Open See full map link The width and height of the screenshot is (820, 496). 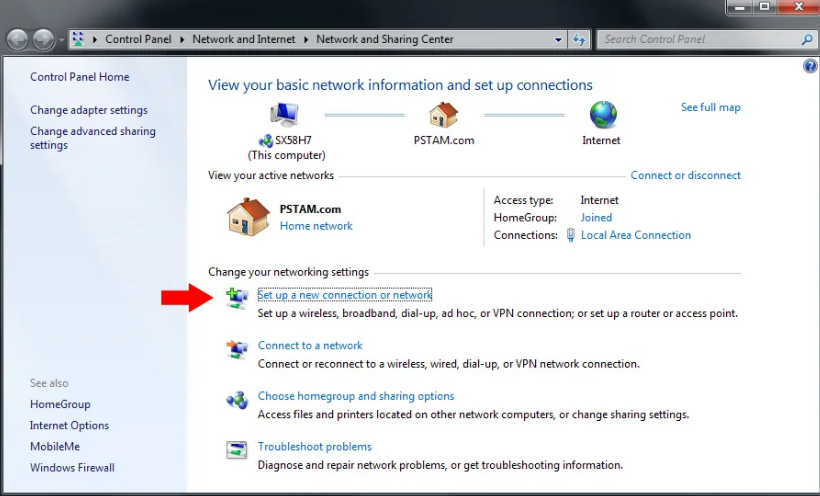click(711, 107)
